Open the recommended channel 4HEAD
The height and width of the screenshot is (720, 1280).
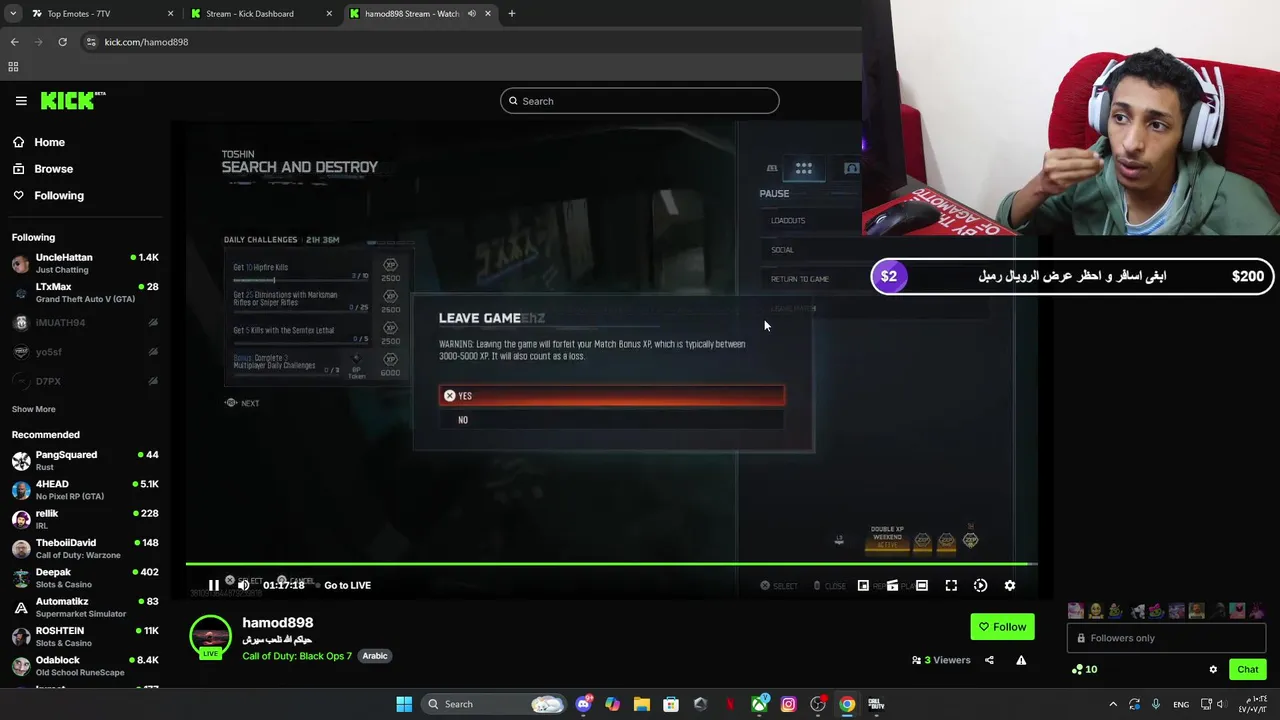85,490
